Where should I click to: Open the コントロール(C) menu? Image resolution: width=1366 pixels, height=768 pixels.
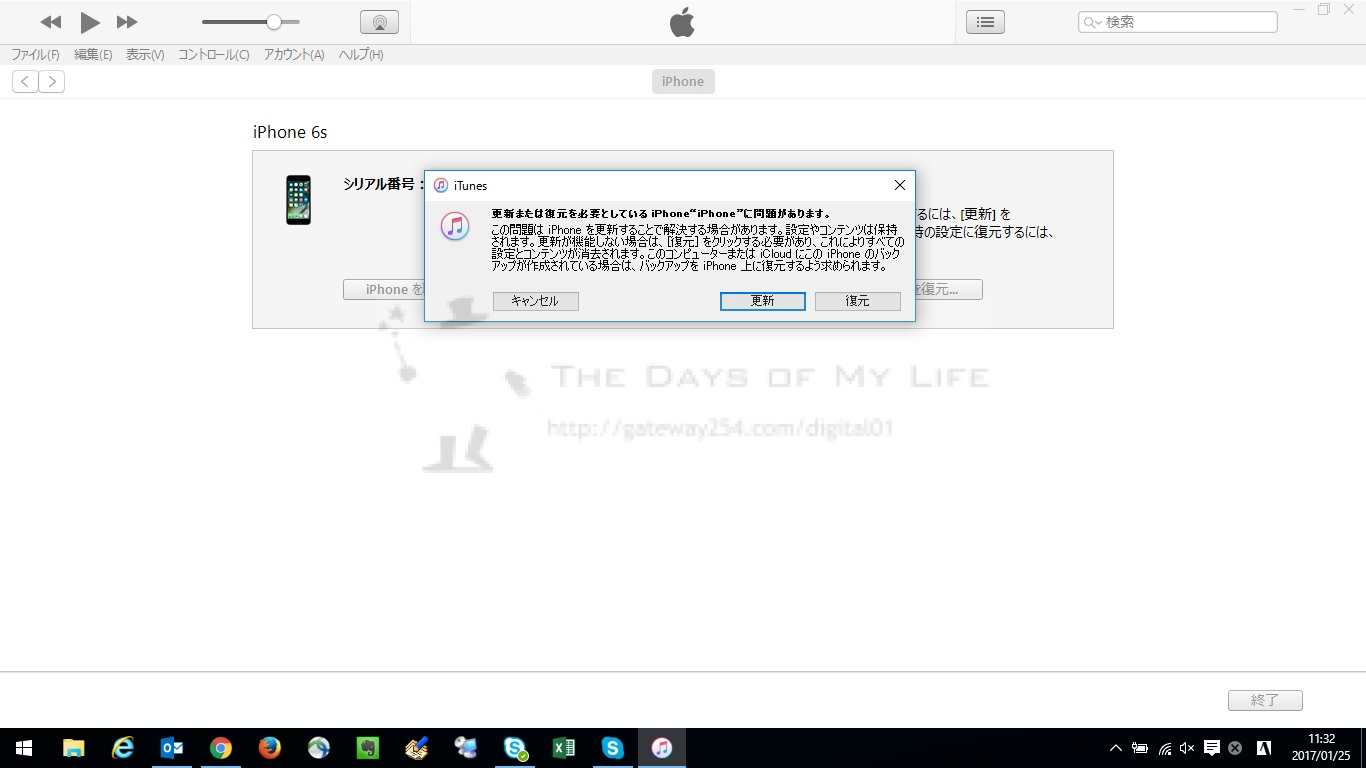(x=214, y=55)
